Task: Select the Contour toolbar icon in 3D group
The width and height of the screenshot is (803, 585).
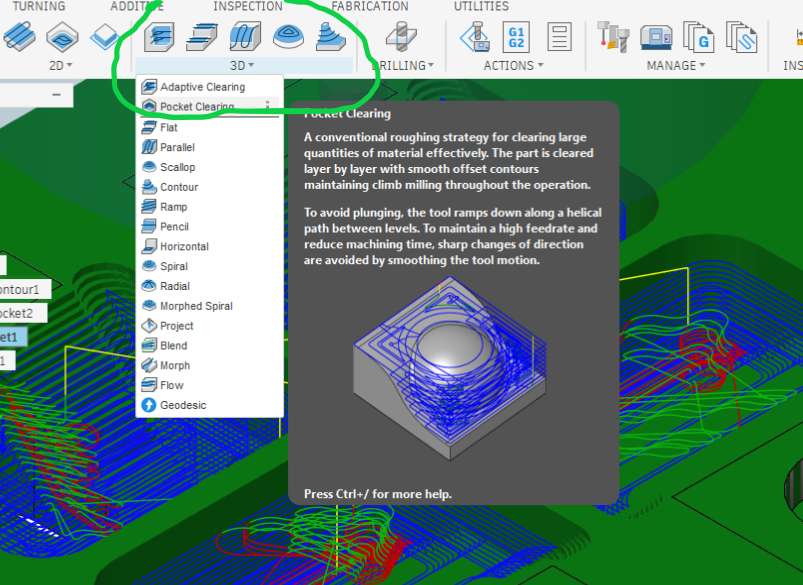Action: (x=331, y=36)
